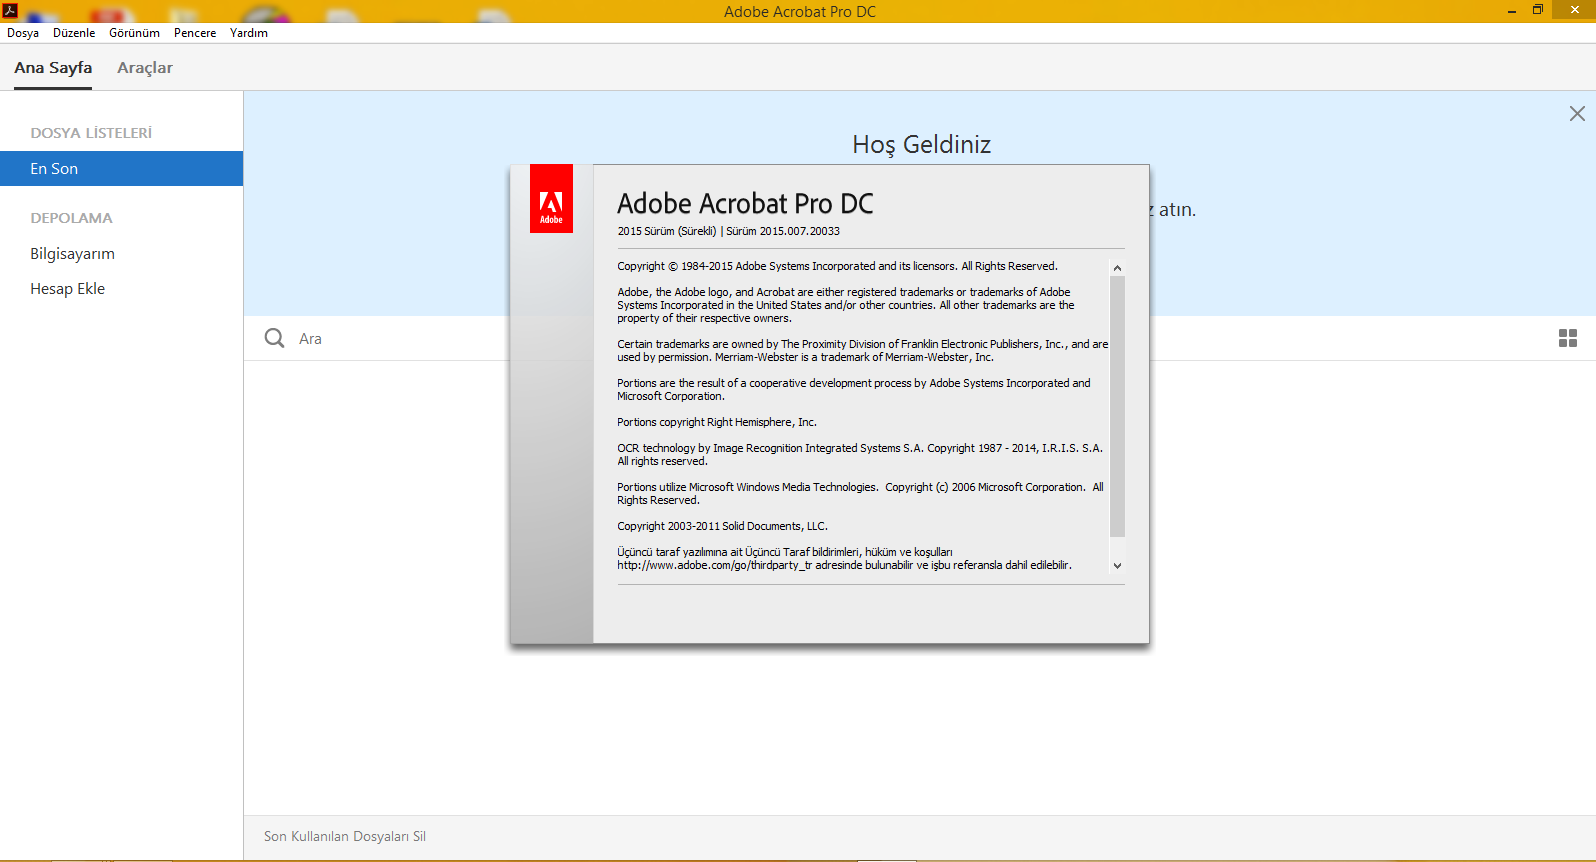The width and height of the screenshot is (1596, 862).
Task: Open the Düzenle menu
Action: click(74, 33)
